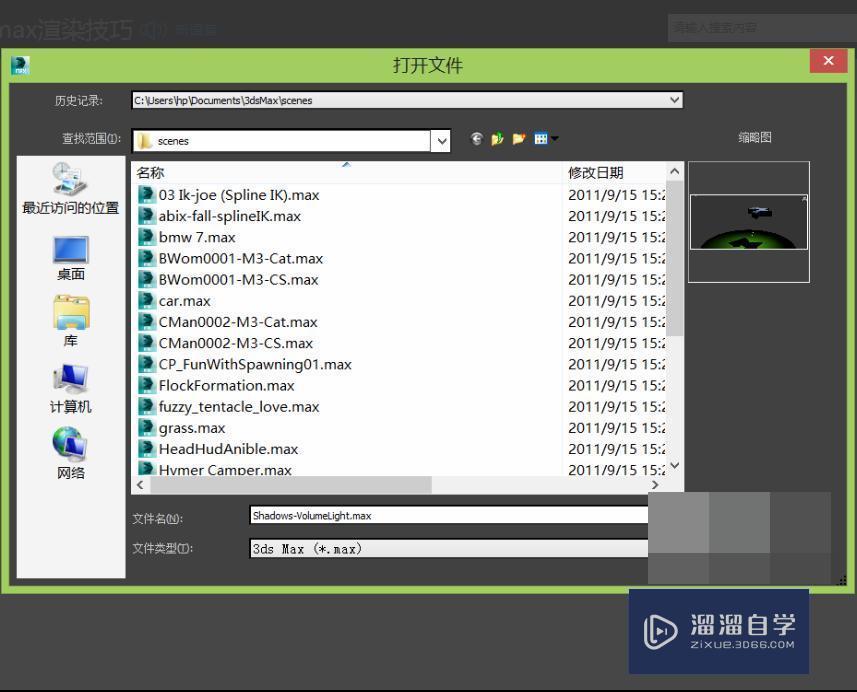
Task: Click the icon of FlockFormation.max
Action: pyautogui.click(x=146, y=385)
